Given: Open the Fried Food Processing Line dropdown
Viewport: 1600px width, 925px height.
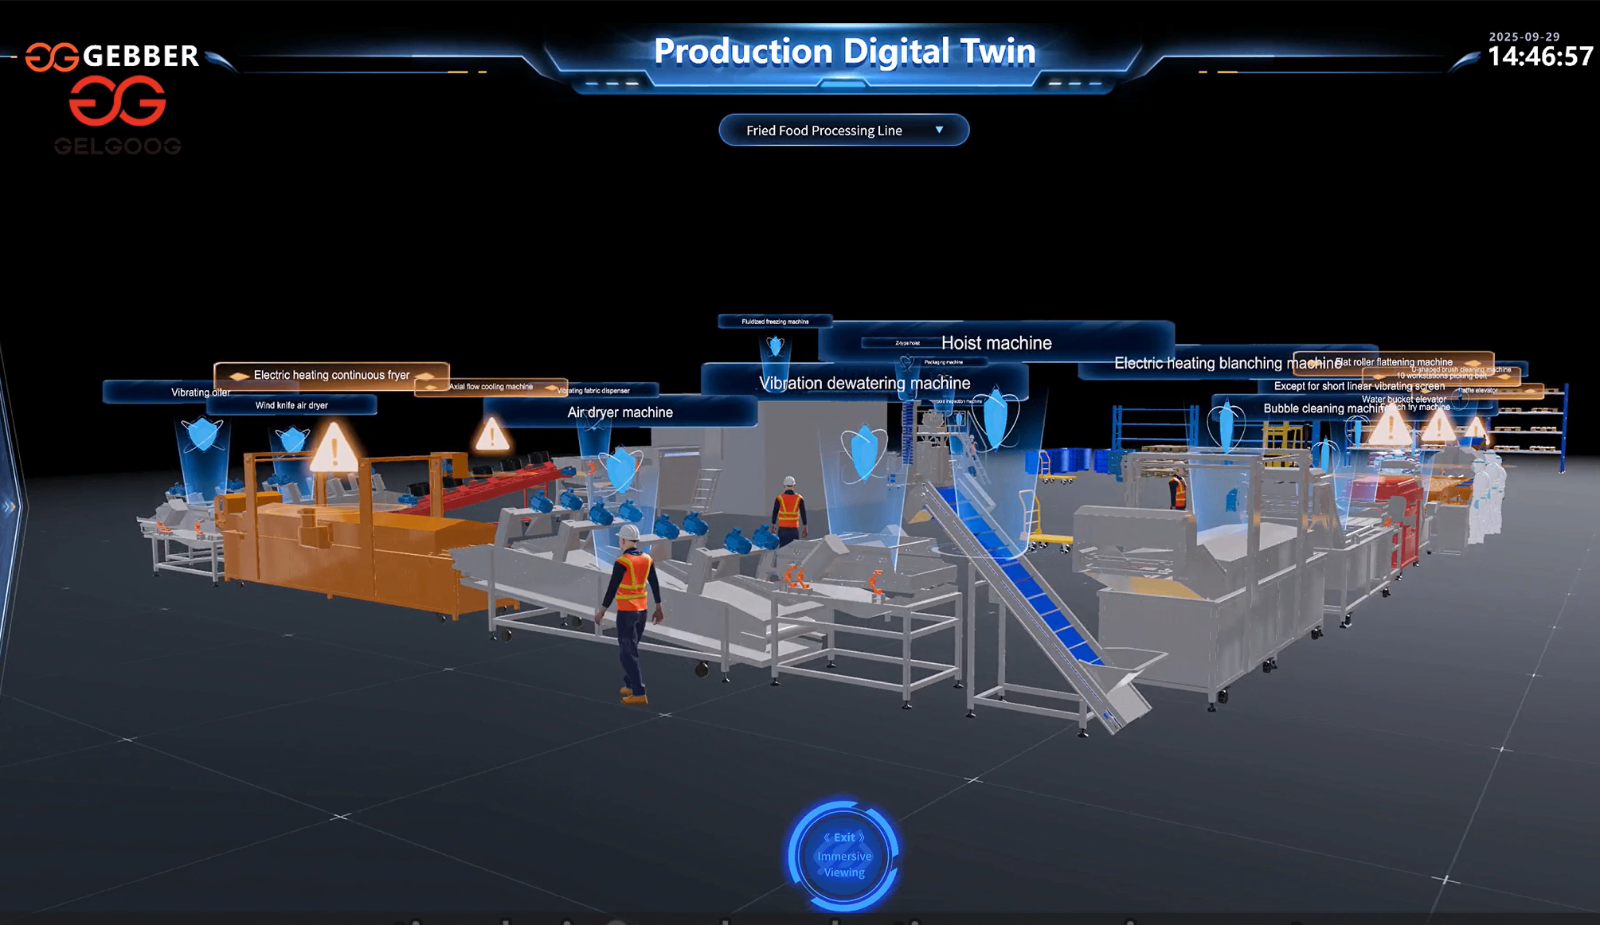Looking at the screenshot, I should point(824,130).
